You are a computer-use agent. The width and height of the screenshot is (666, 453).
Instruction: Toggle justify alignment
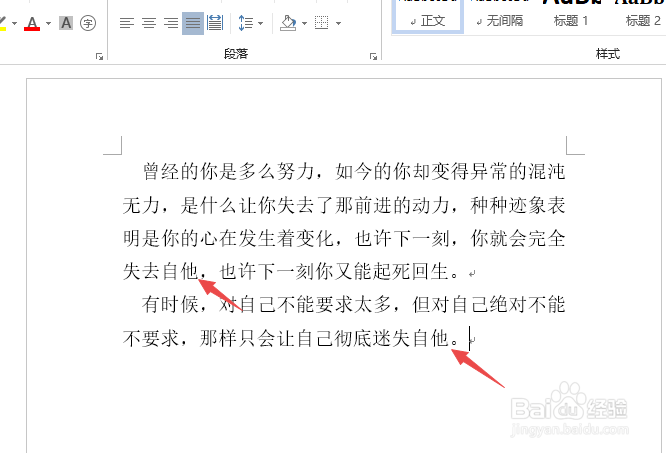point(193,23)
